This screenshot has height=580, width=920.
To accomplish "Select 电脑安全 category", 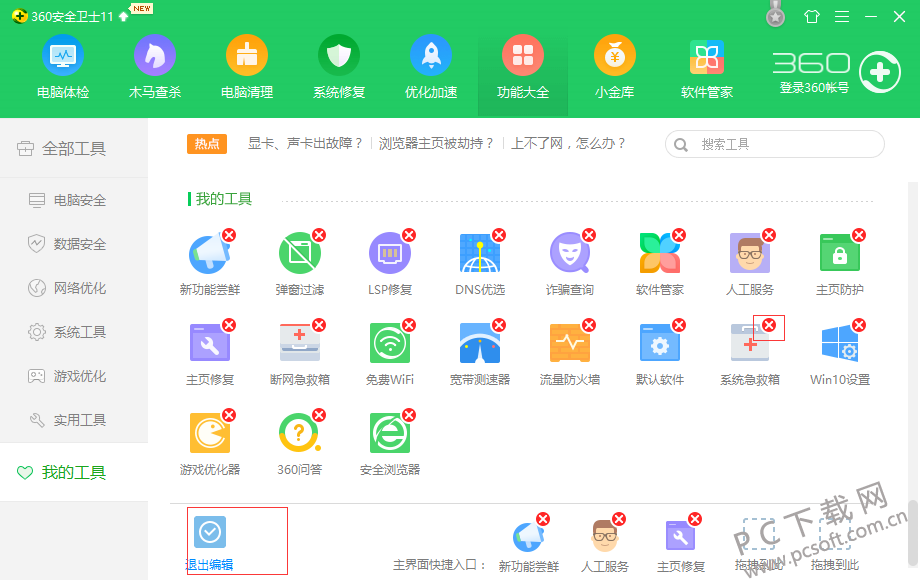I will 74,201.
